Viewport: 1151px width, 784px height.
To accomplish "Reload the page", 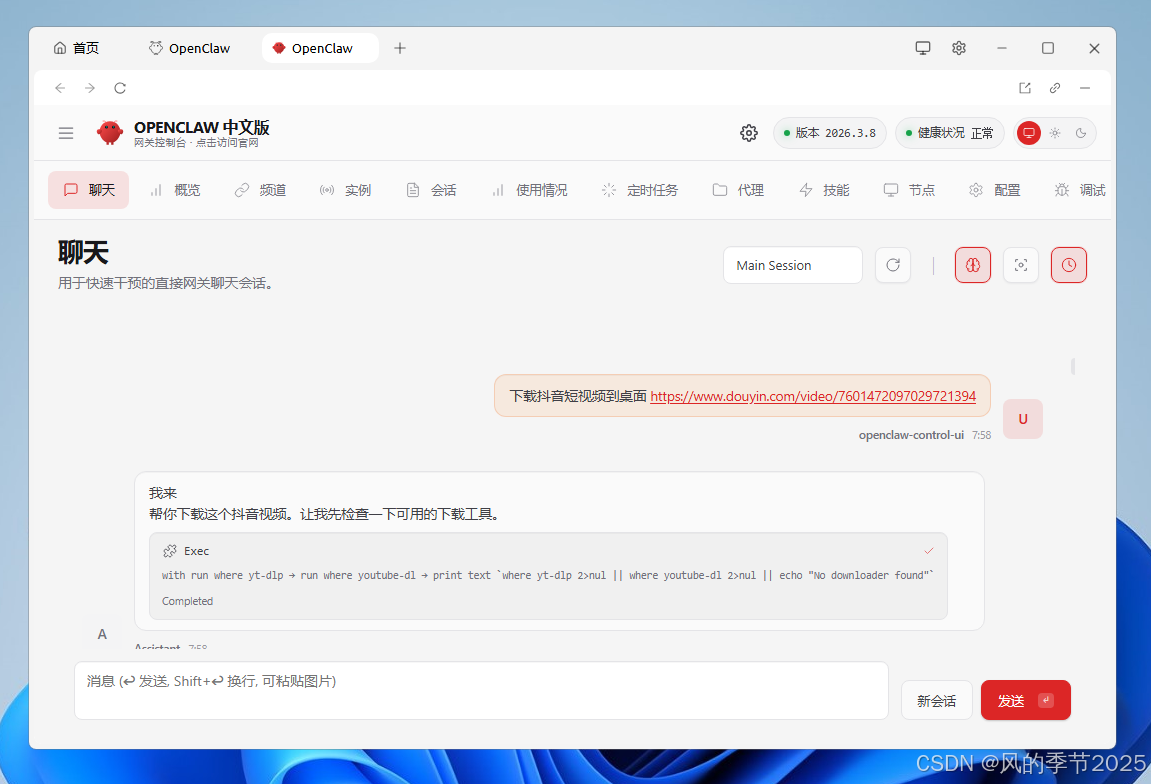I will pos(120,88).
